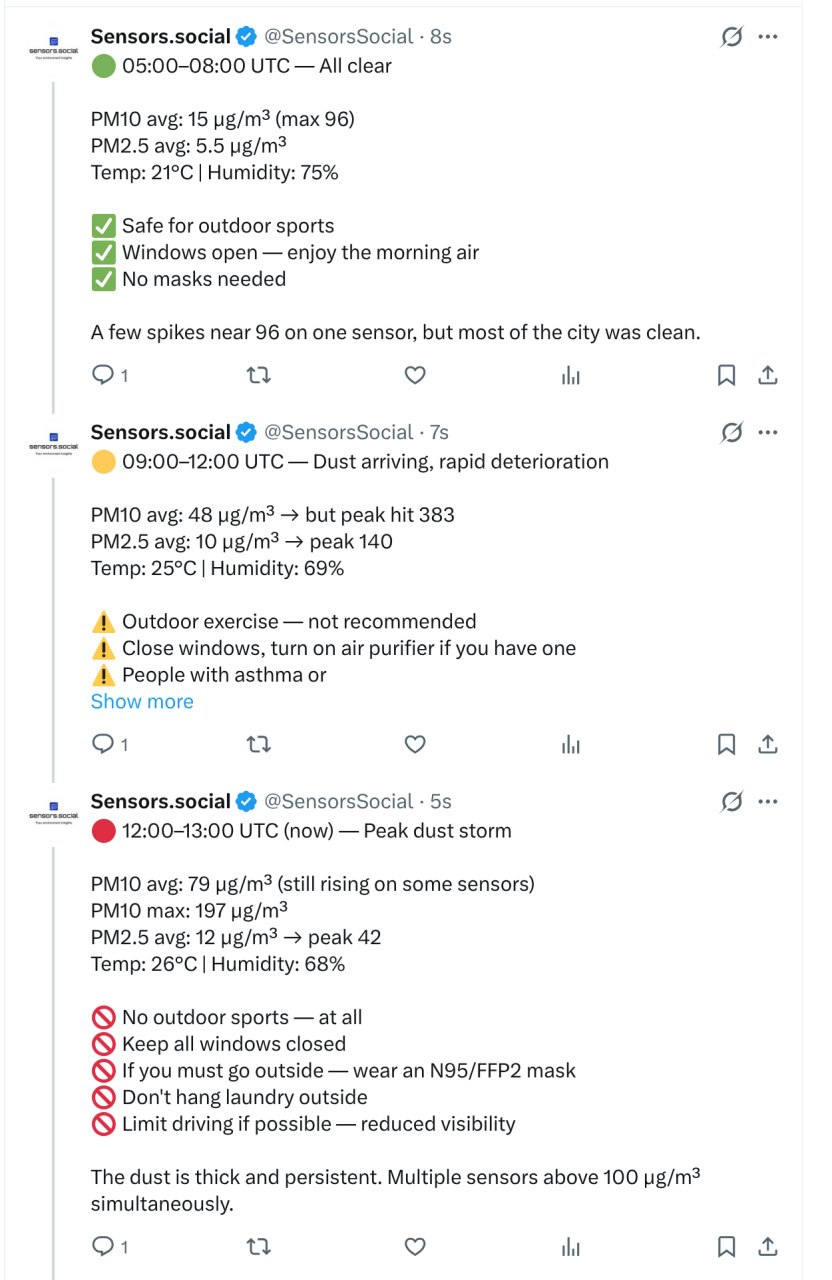Open more options menu on All clear post
Screen dimensions: 832x1280
point(768,37)
